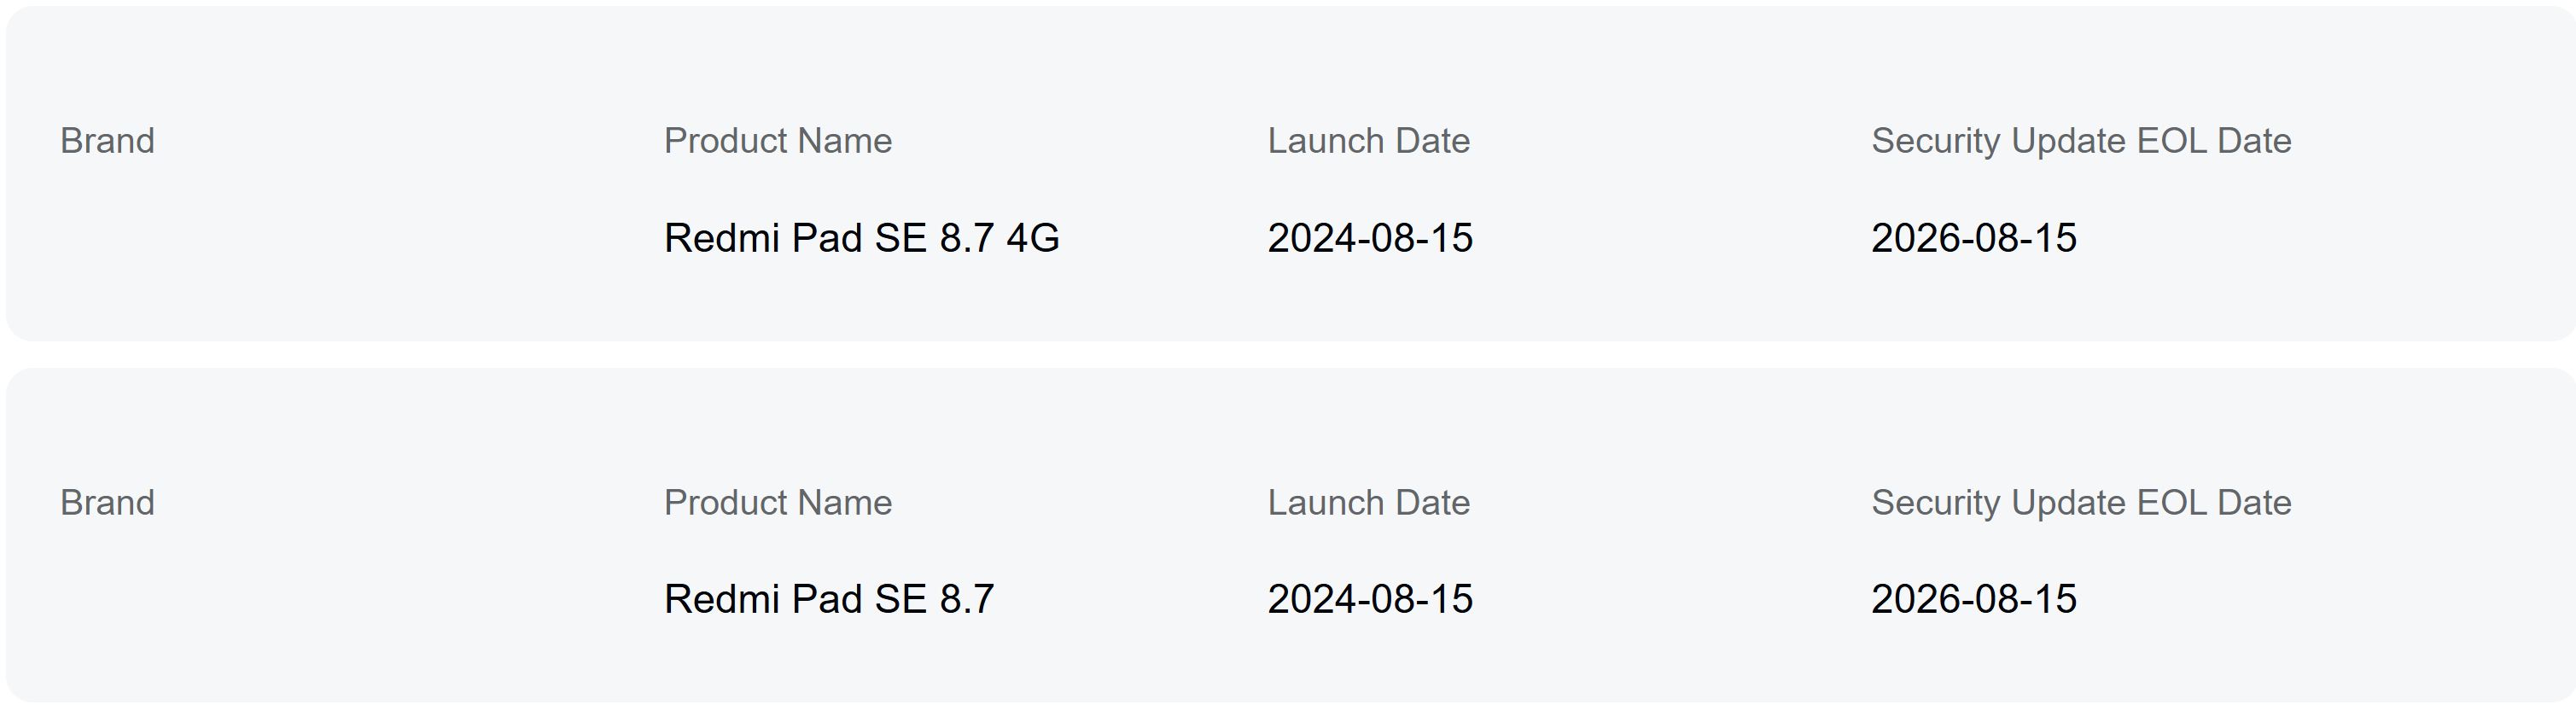
Task: Click the white gap between the two cards
Action: click(1288, 355)
